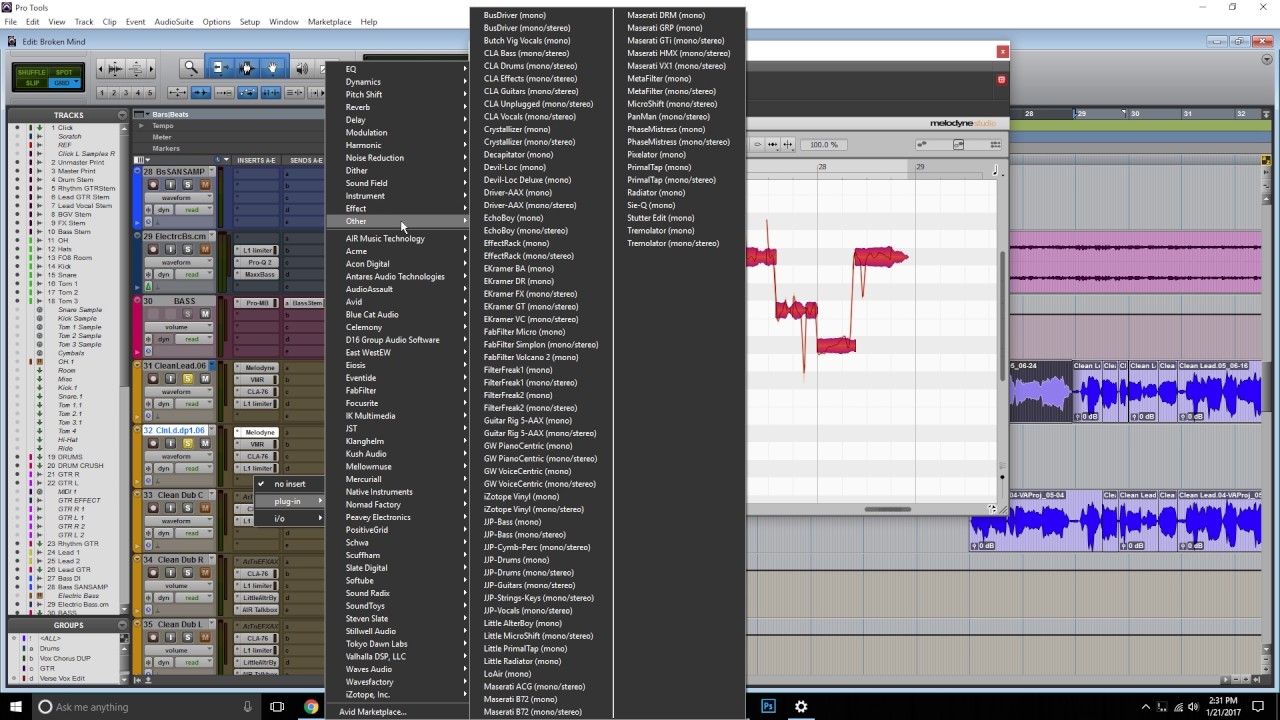Click the horizontal audio zoom control
The image size is (1280, 720).
(x=114, y=68)
